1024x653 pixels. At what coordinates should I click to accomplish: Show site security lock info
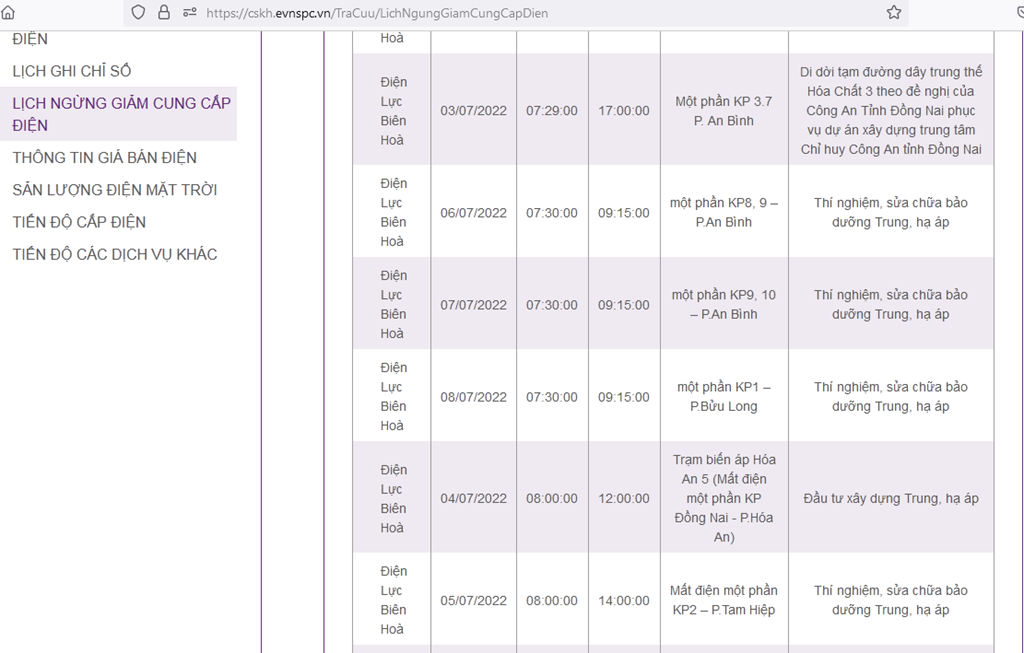click(164, 12)
